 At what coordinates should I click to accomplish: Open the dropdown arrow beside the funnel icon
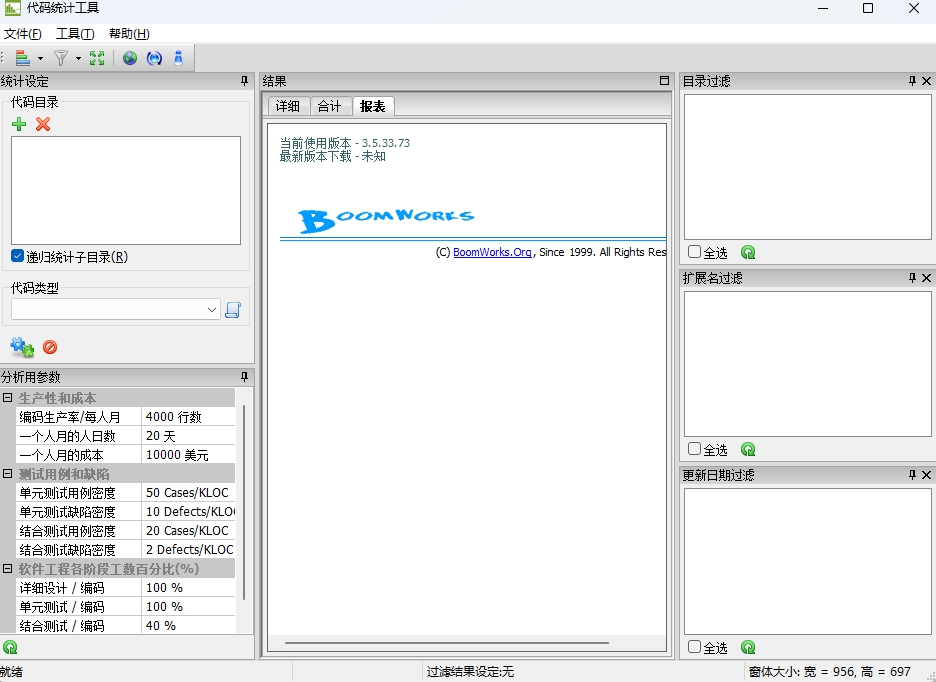(x=78, y=58)
